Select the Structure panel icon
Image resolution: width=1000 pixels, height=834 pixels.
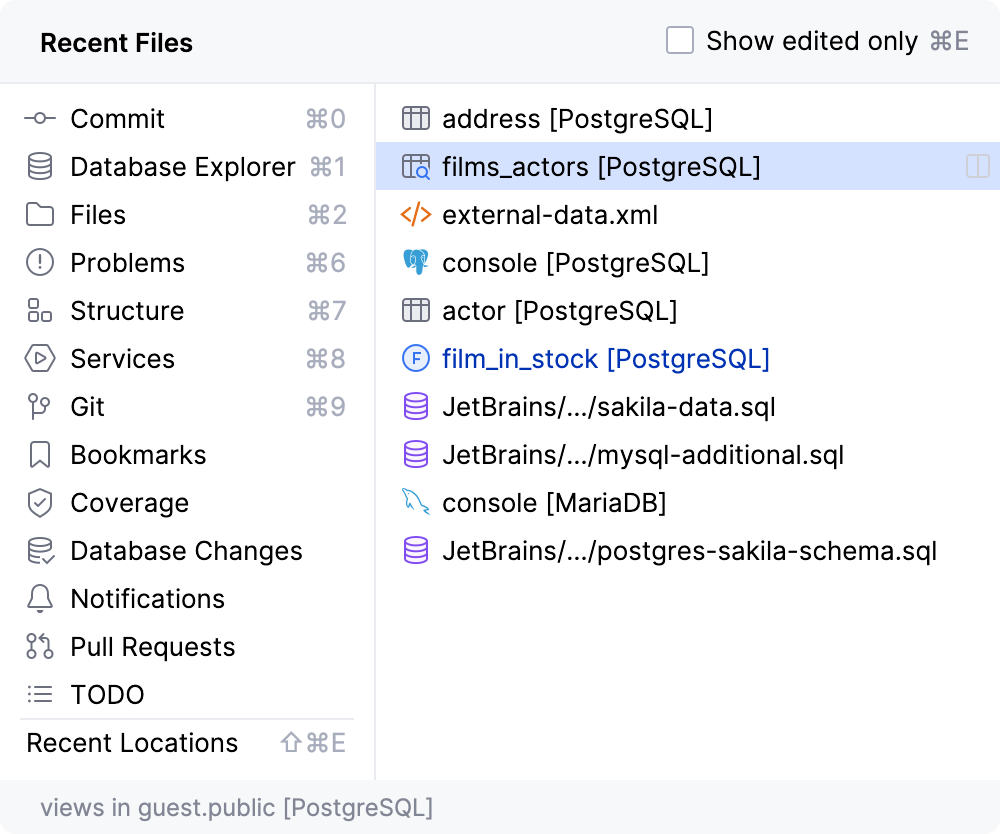40,311
